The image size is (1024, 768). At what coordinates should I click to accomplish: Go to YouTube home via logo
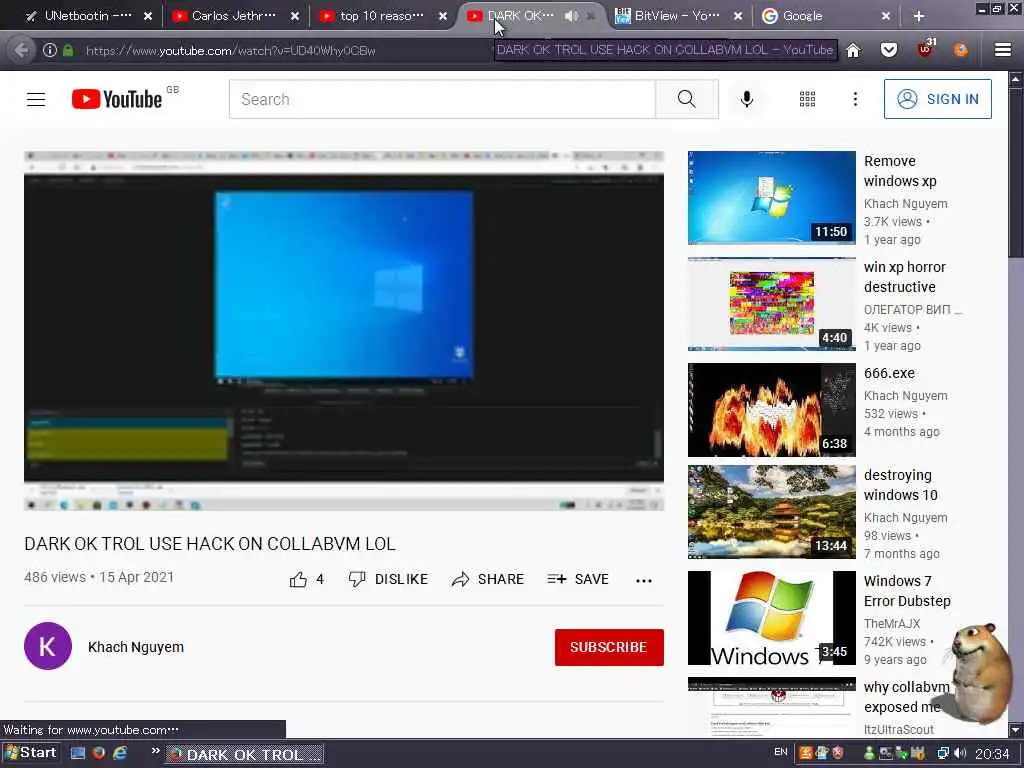[118, 99]
